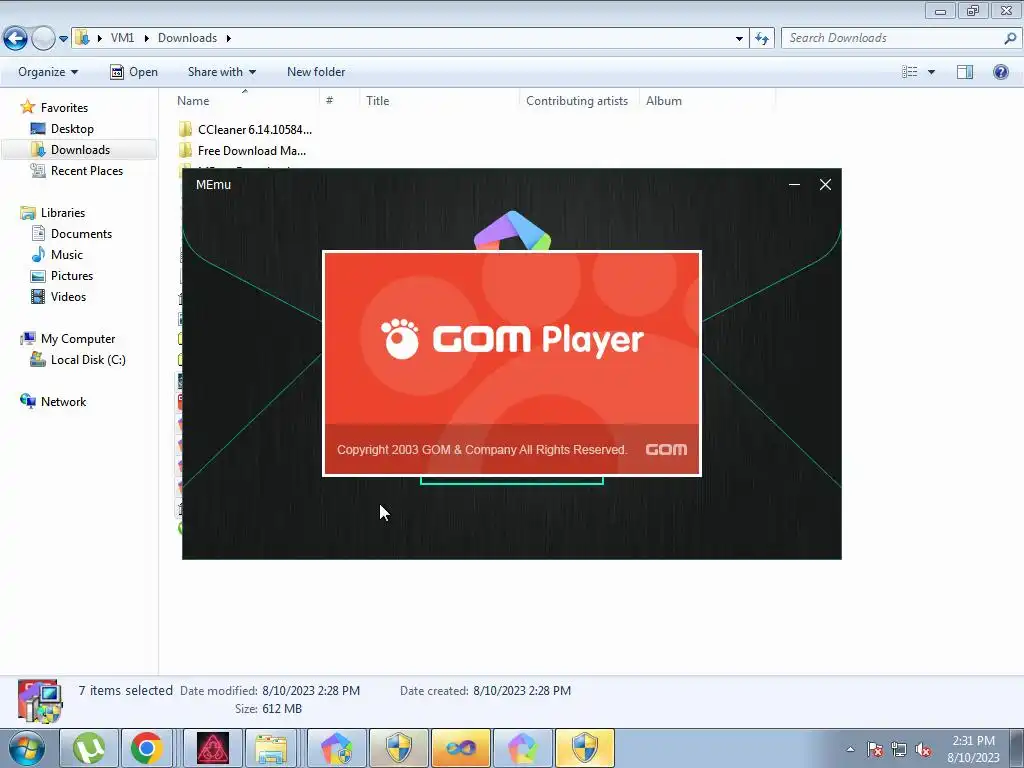Open Explorer help question mark icon
The image size is (1024, 768).
1000,72
